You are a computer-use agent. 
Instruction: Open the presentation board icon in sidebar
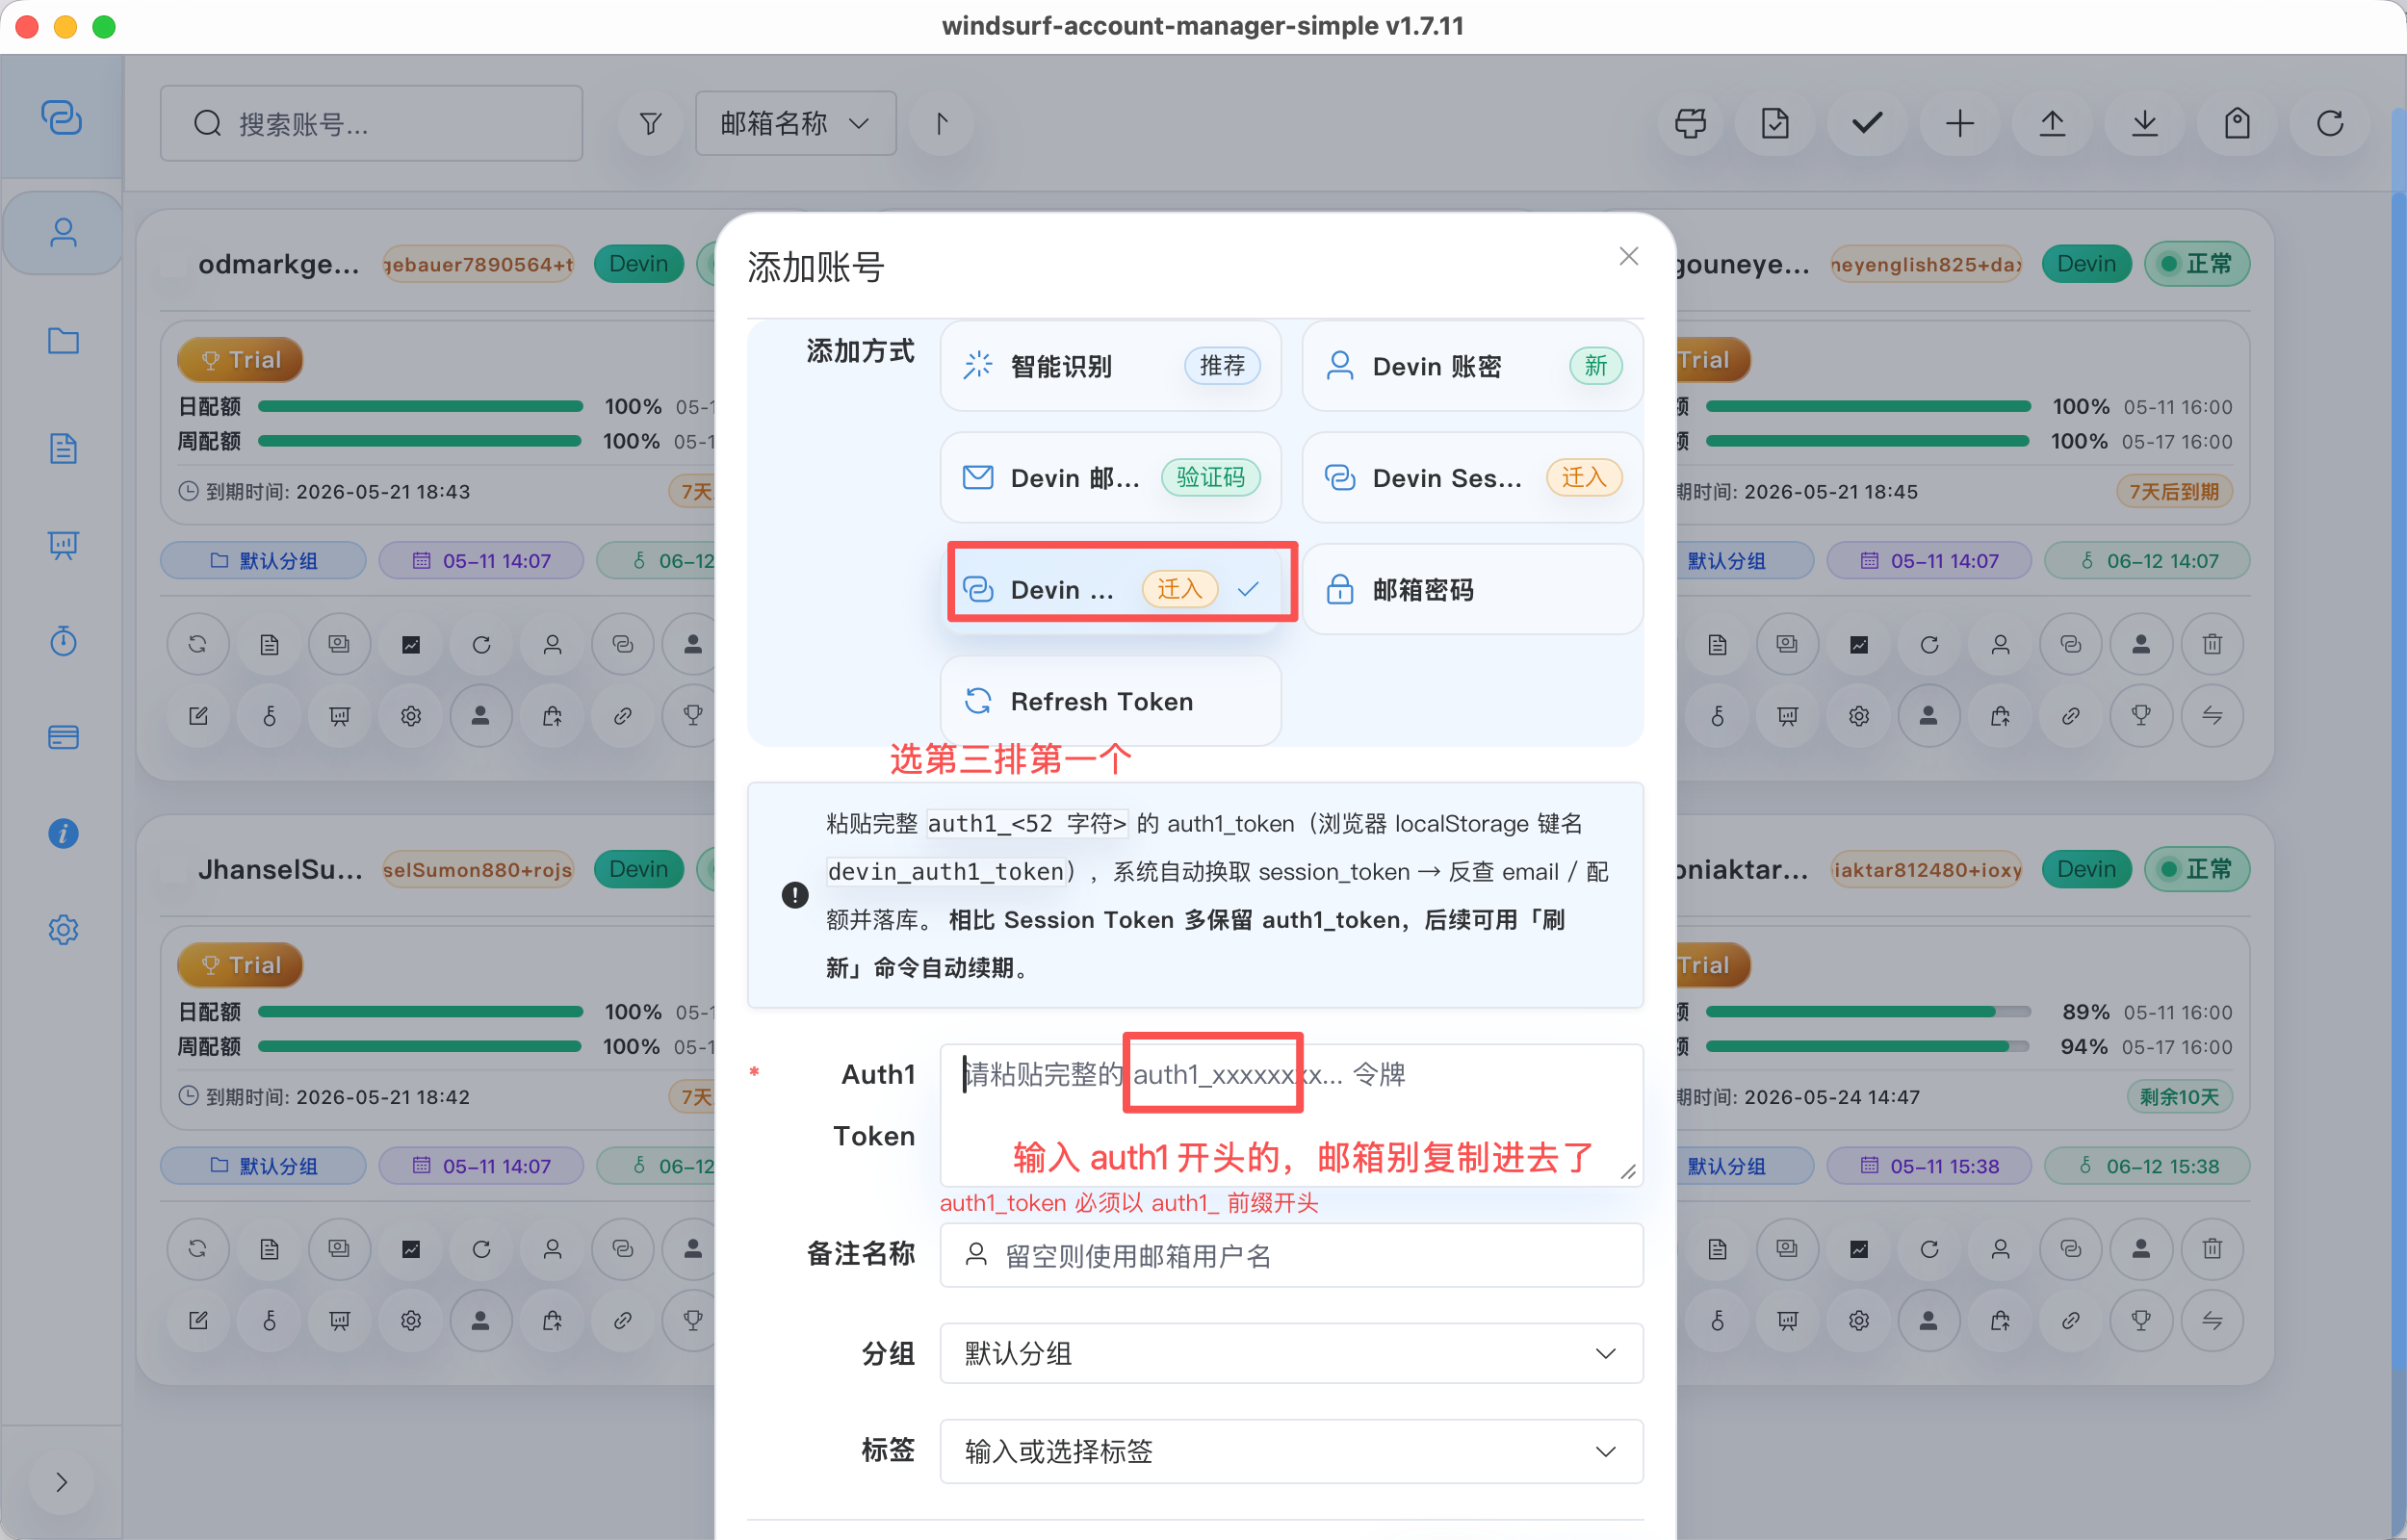[x=63, y=545]
